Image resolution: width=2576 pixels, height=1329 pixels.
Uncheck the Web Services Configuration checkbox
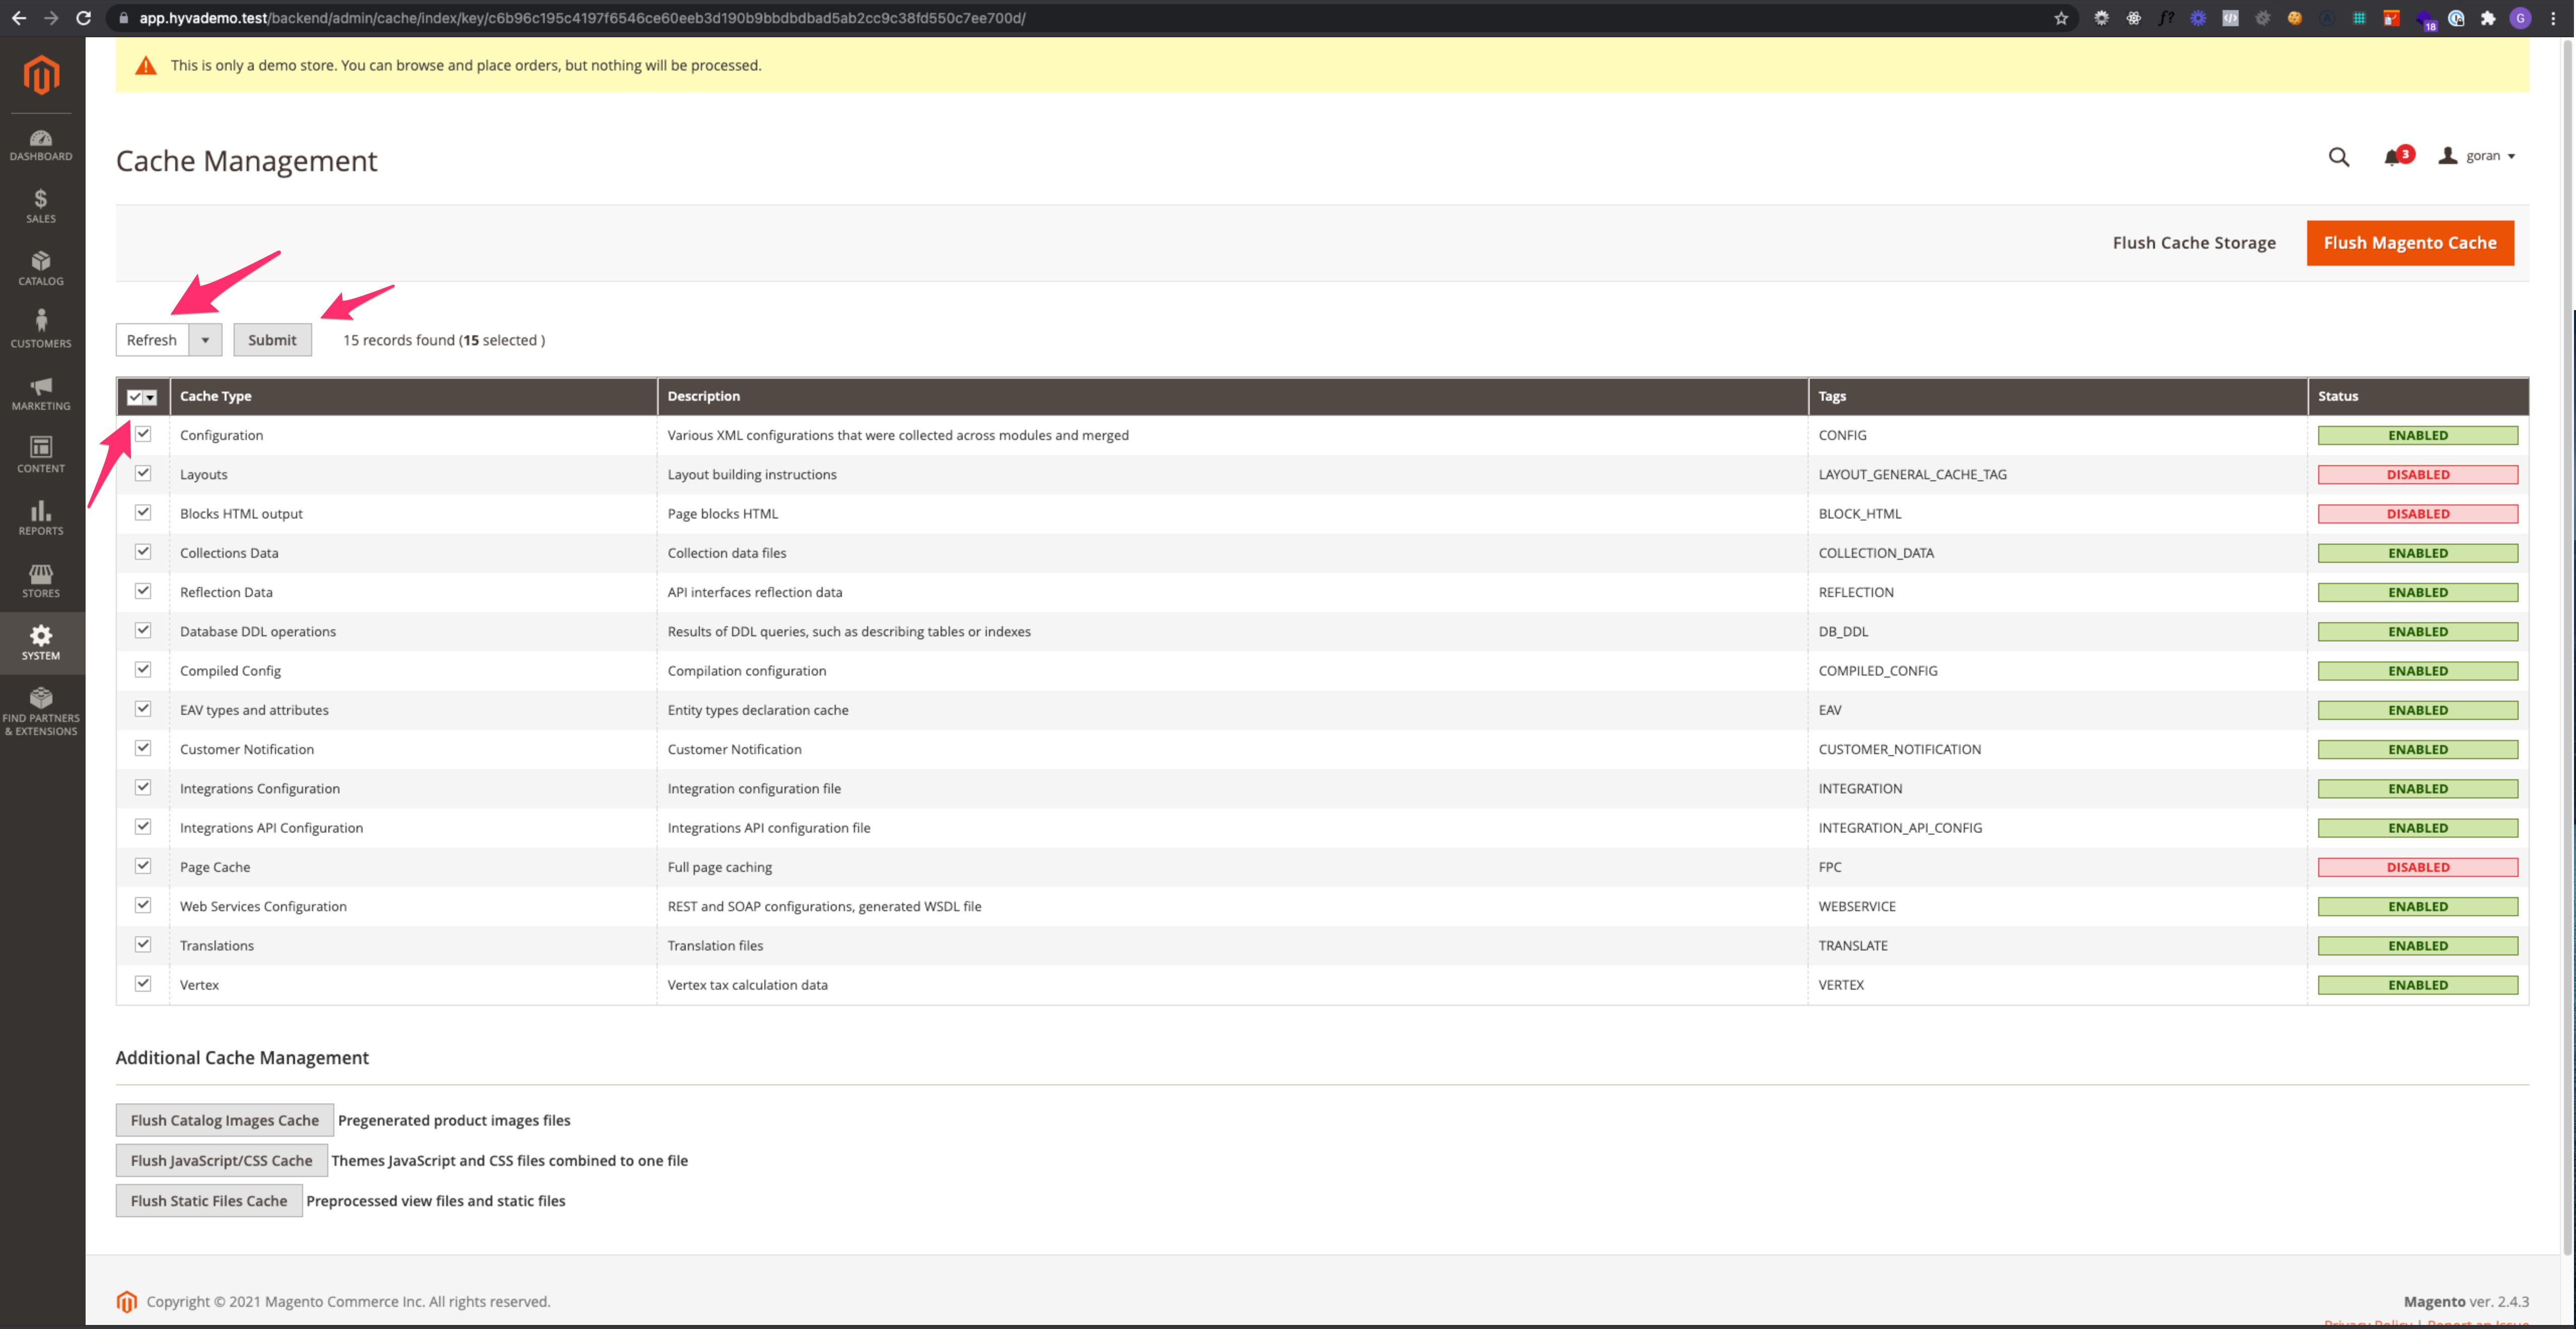click(x=143, y=905)
